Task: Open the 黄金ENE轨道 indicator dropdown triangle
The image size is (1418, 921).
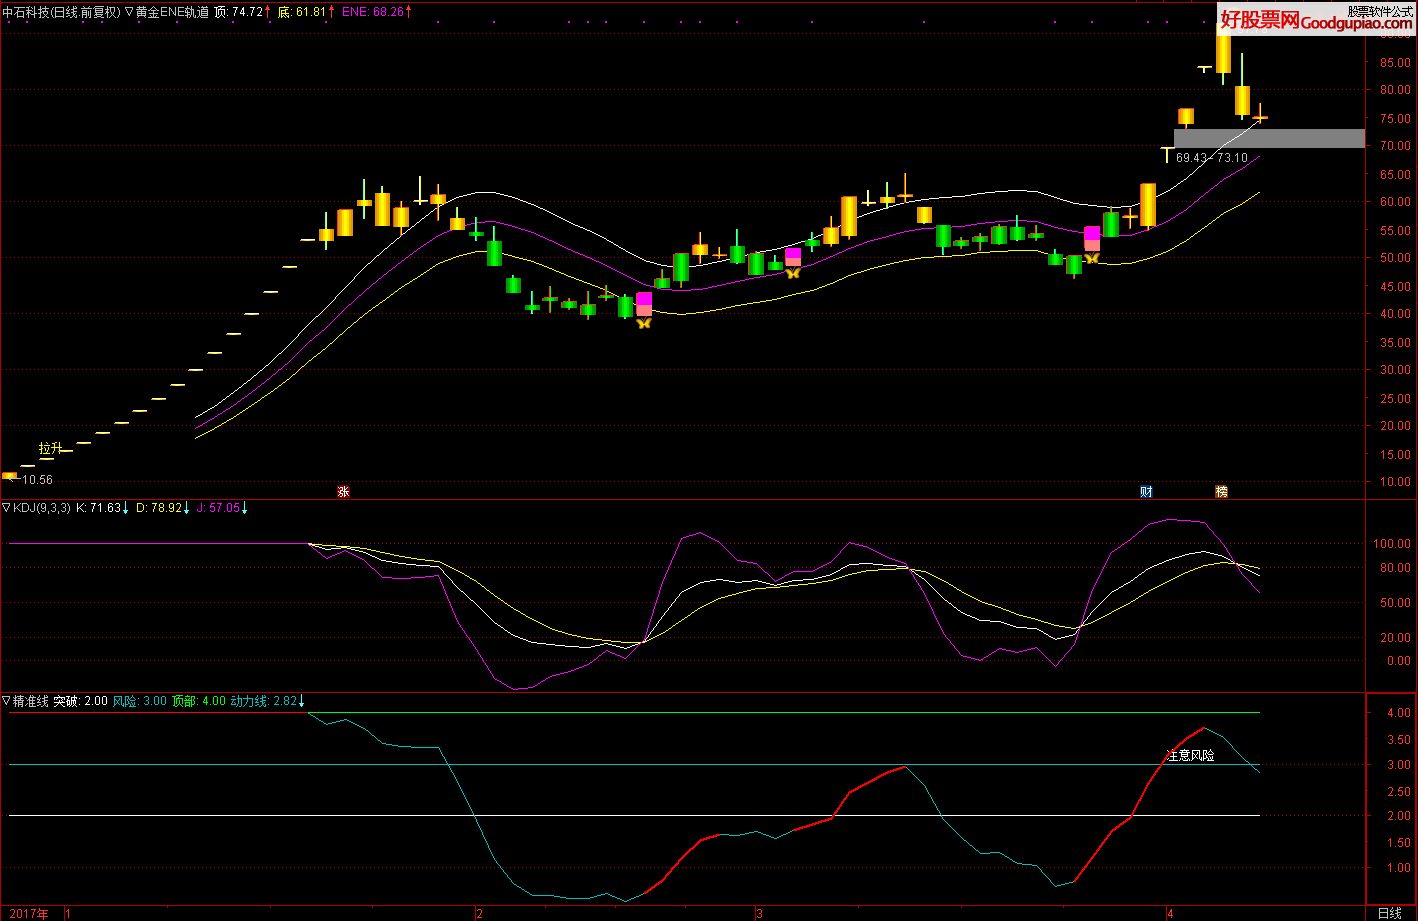Action: pyautogui.click(x=129, y=12)
